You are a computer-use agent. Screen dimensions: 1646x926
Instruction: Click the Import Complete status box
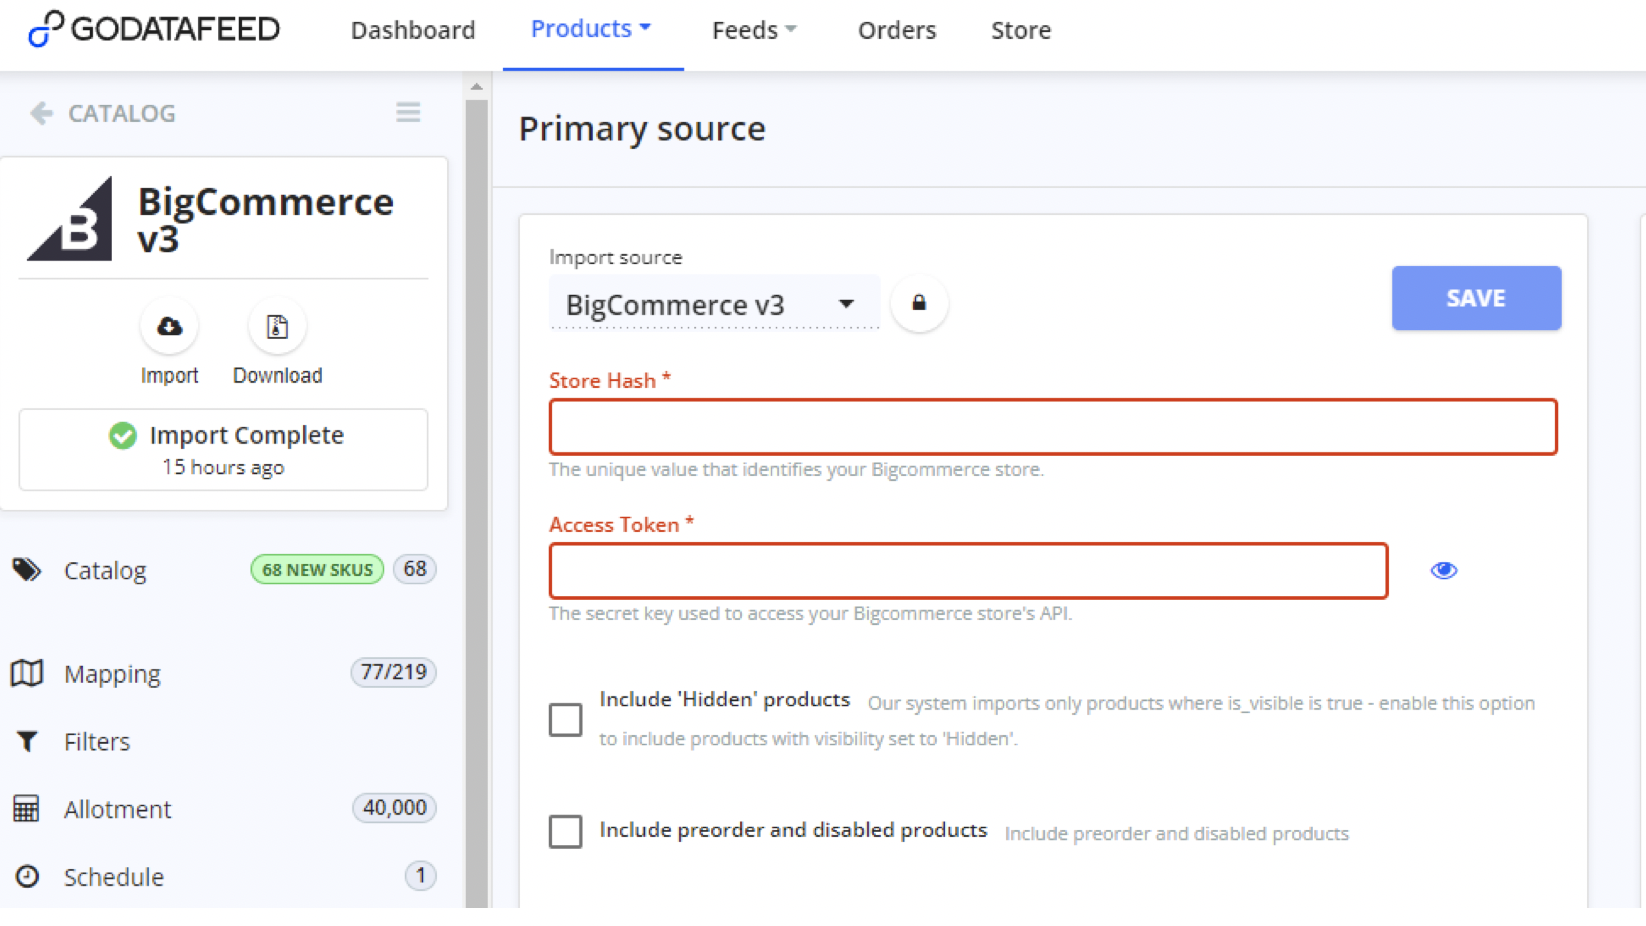pyautogui.click(x=223, y=450)
